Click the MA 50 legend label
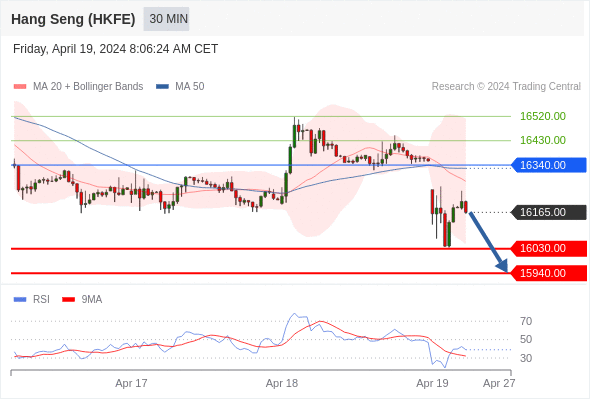The image size is (590, 400). point(190,87)
